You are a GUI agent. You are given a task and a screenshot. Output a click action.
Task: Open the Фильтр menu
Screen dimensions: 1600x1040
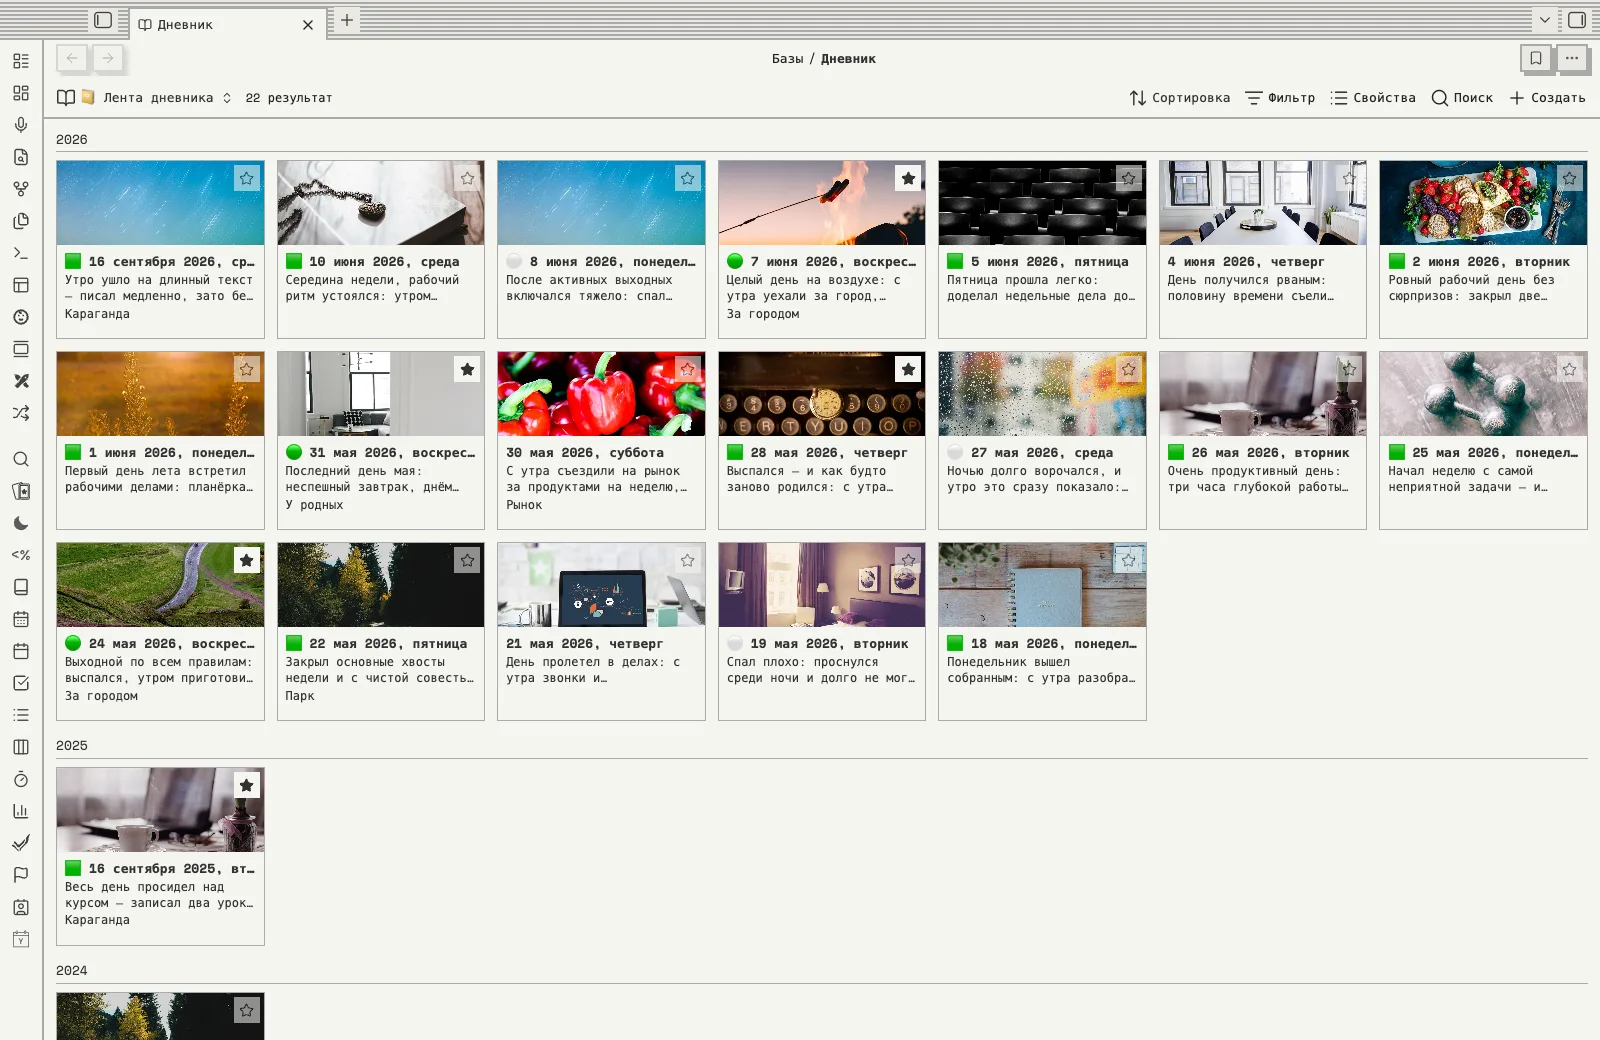pyautogui.click(x=1280, y=98)
